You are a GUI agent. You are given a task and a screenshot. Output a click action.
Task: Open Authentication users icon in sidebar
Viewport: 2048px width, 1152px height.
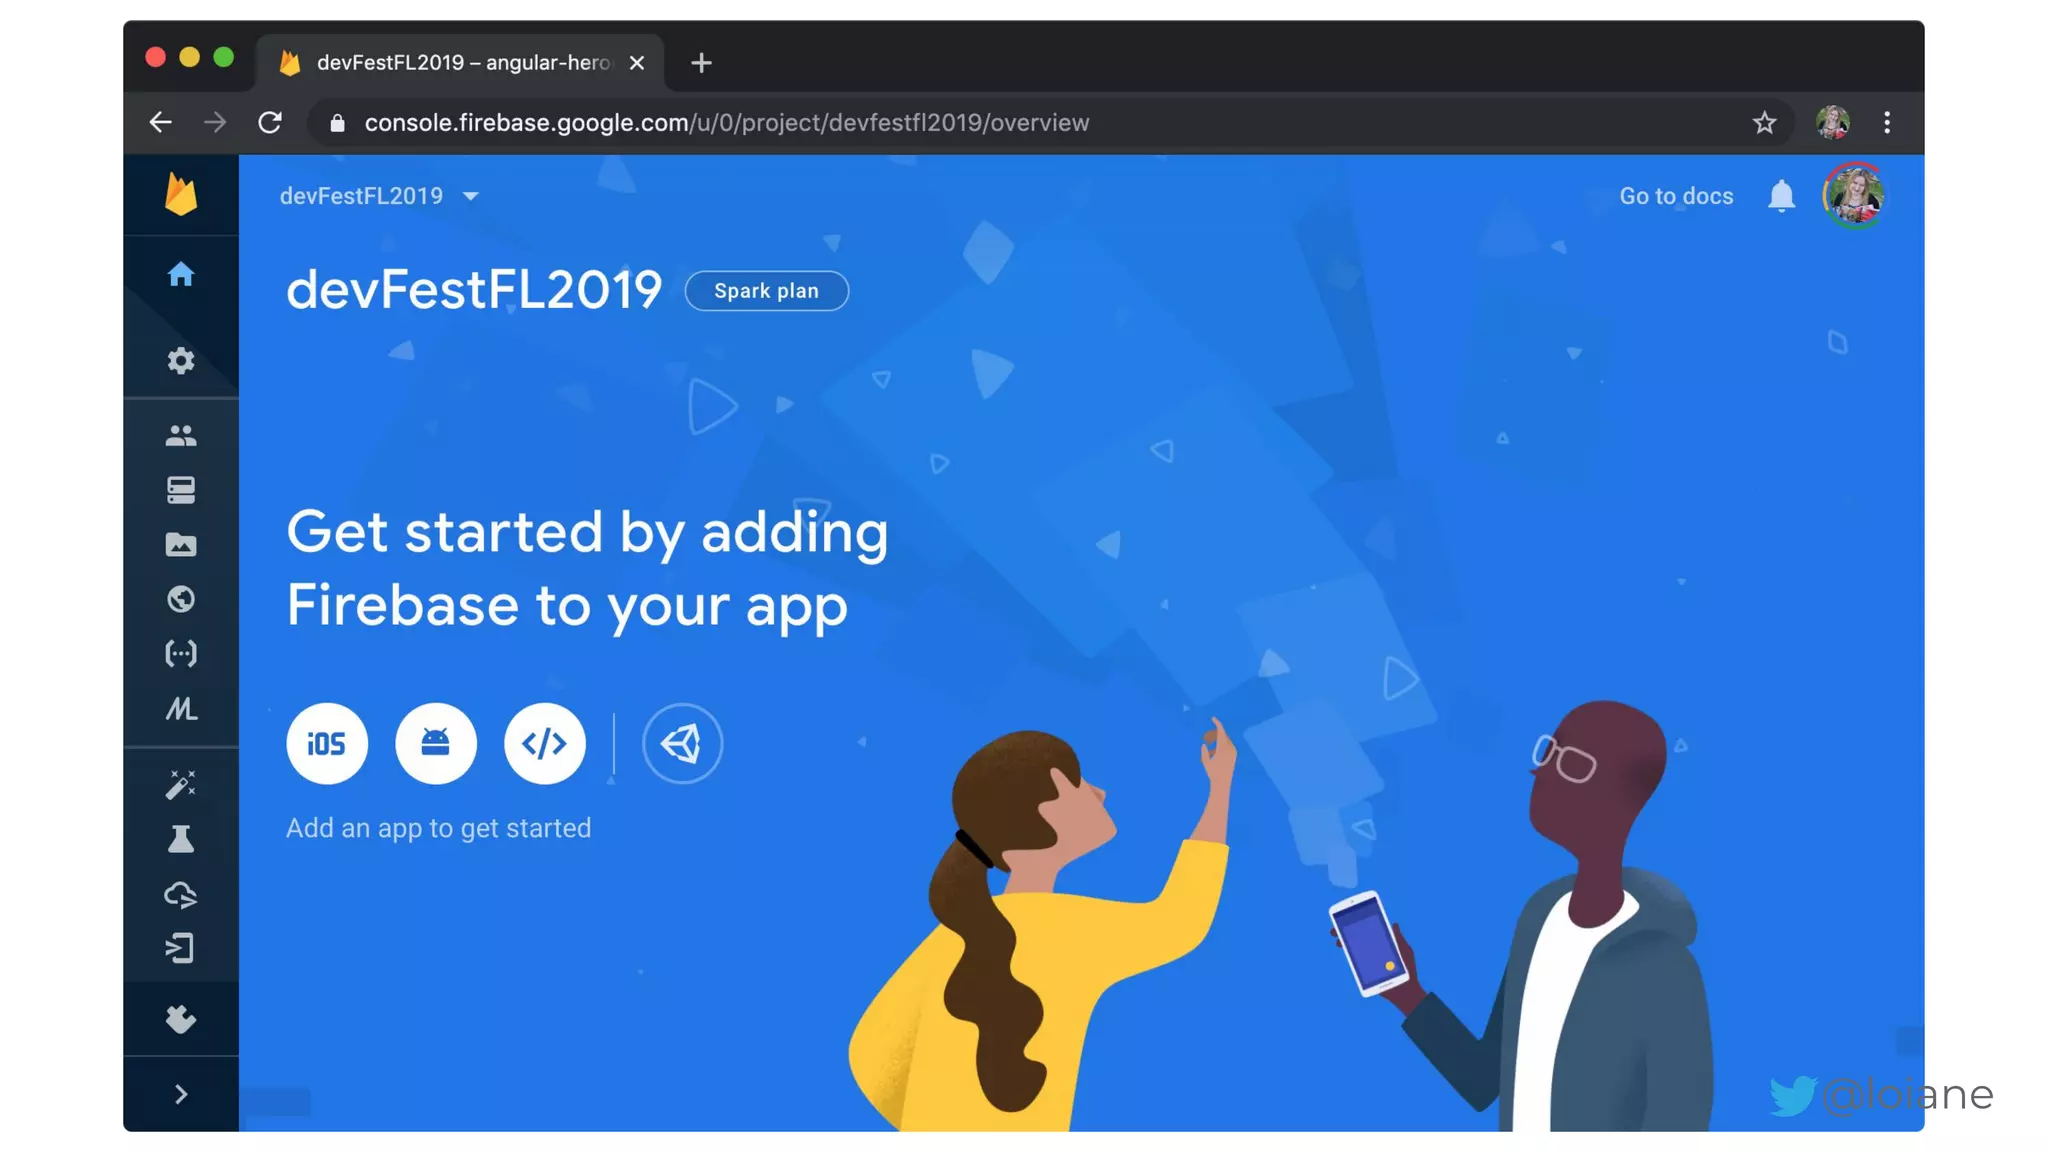(x=180, y=435)
